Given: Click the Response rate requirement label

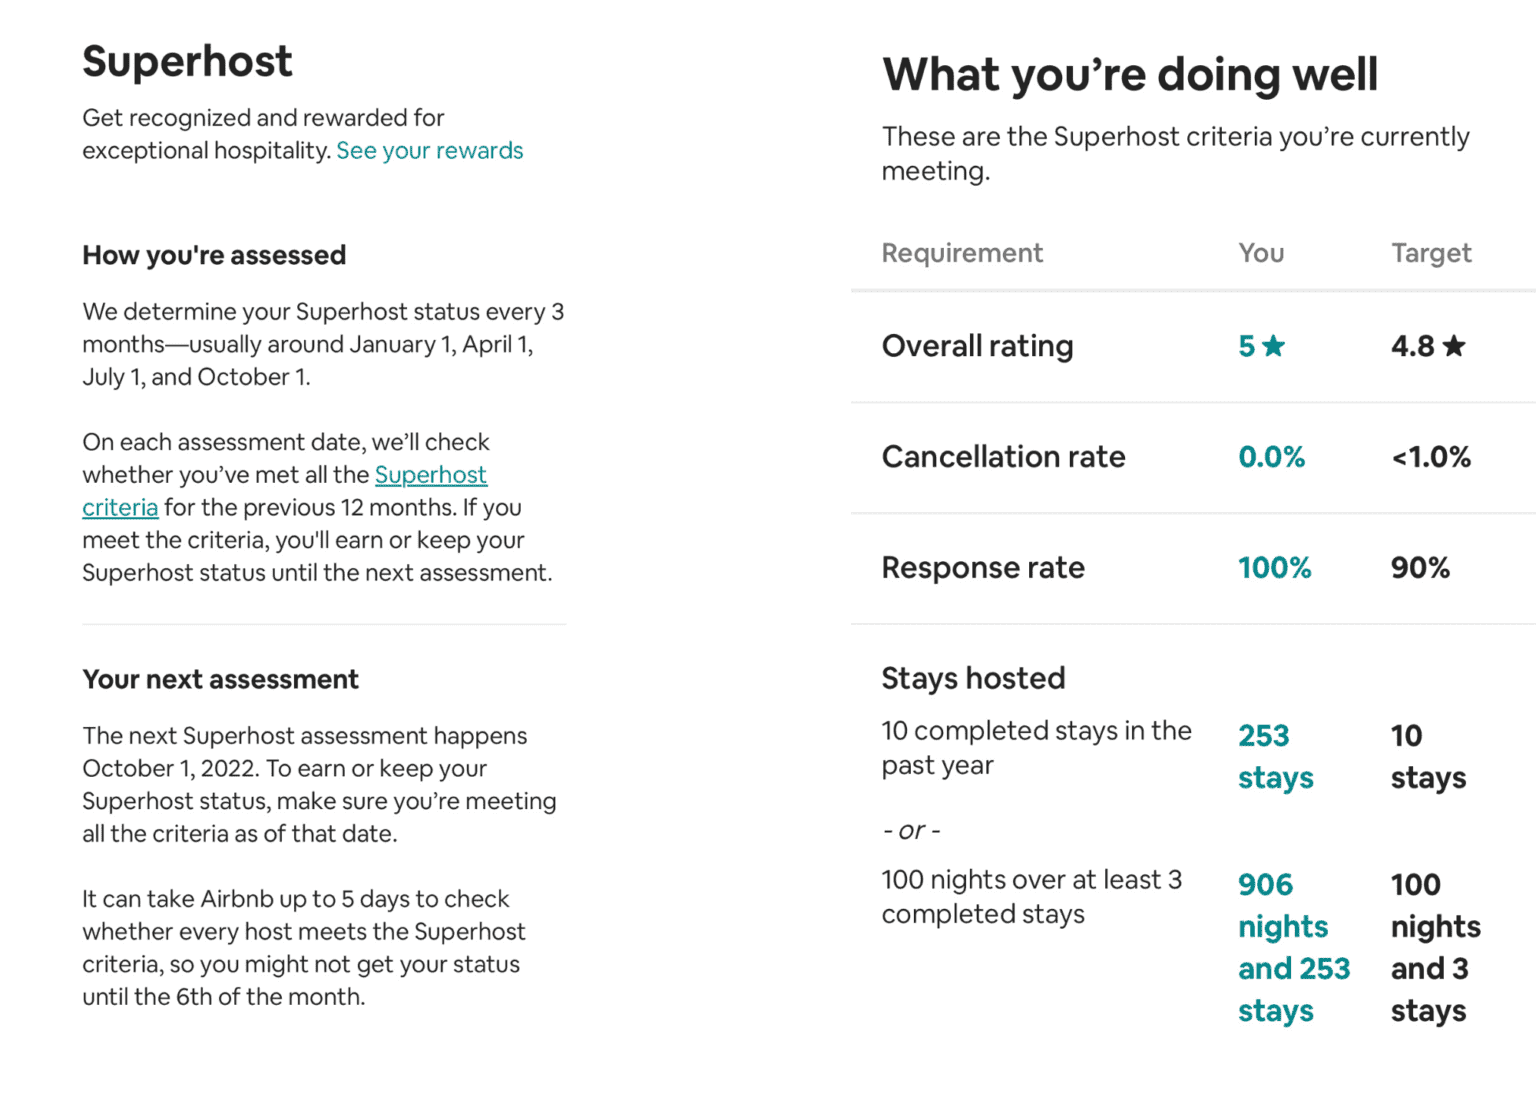Looking at the screenshot, I should pos(983,568).
